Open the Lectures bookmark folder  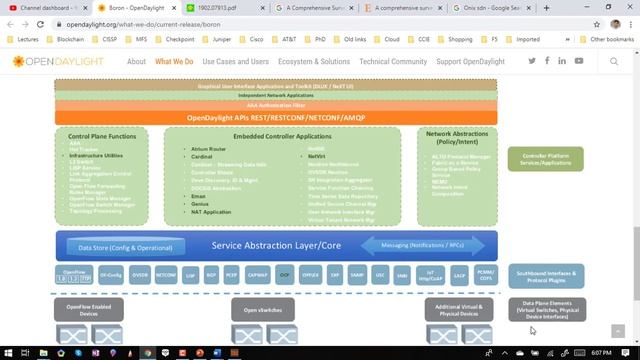(23, 40)
